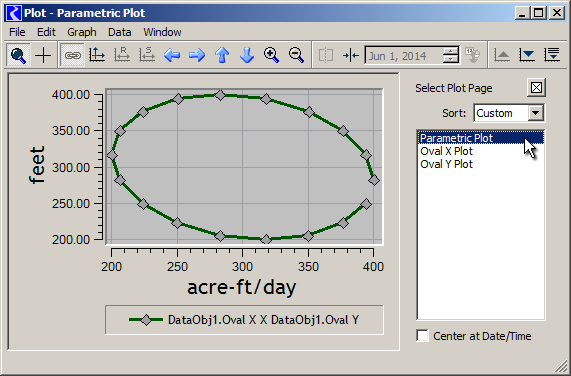
Task: Click the Jun 1, 2014 date field
Action: pos(404,56)
